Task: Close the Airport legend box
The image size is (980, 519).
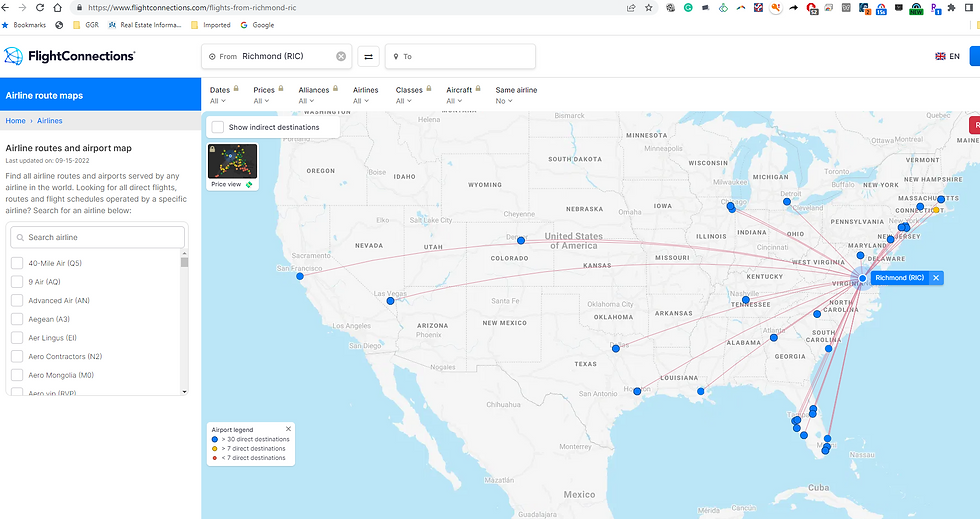Action: pyautogui.click(x=288, y=429)
